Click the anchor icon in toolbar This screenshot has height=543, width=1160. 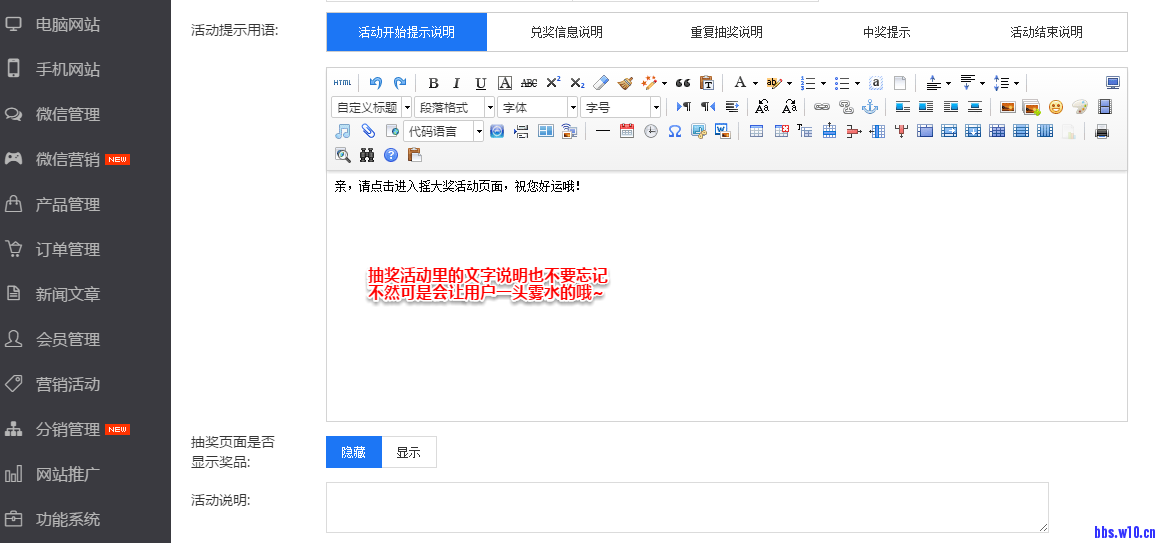pyautogui.click(x=869, y=107)
